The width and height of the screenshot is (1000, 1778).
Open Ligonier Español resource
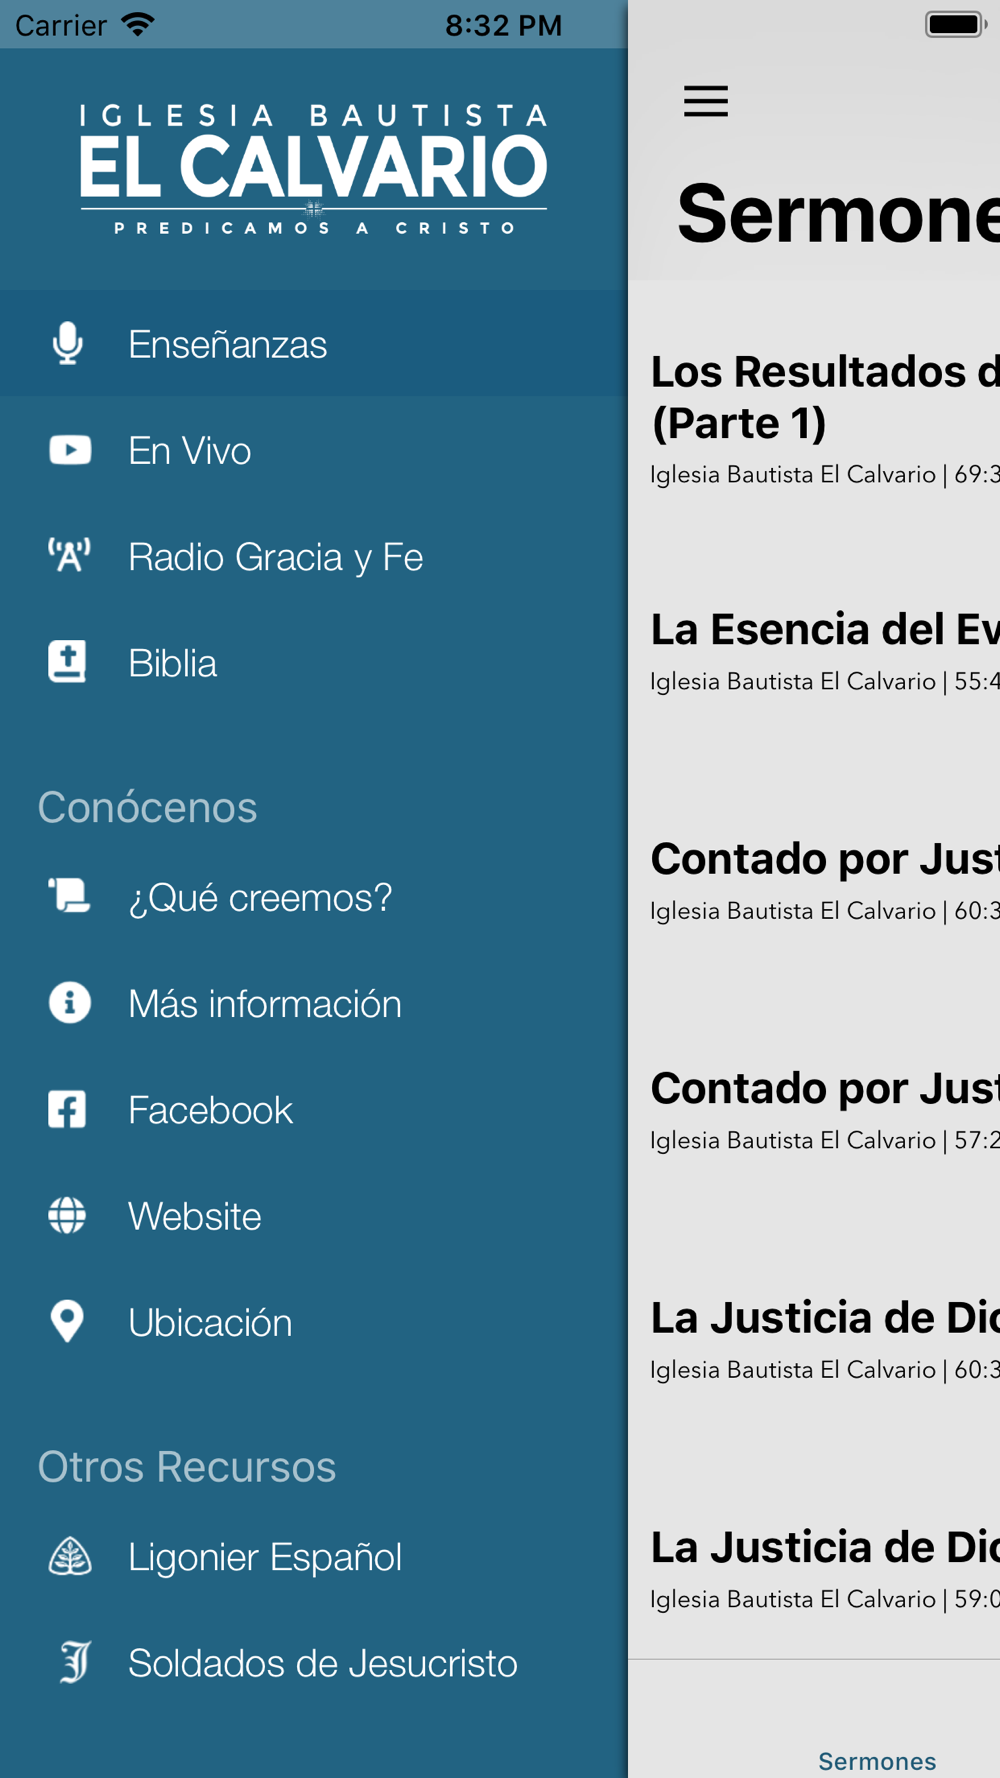[314, 1557]
